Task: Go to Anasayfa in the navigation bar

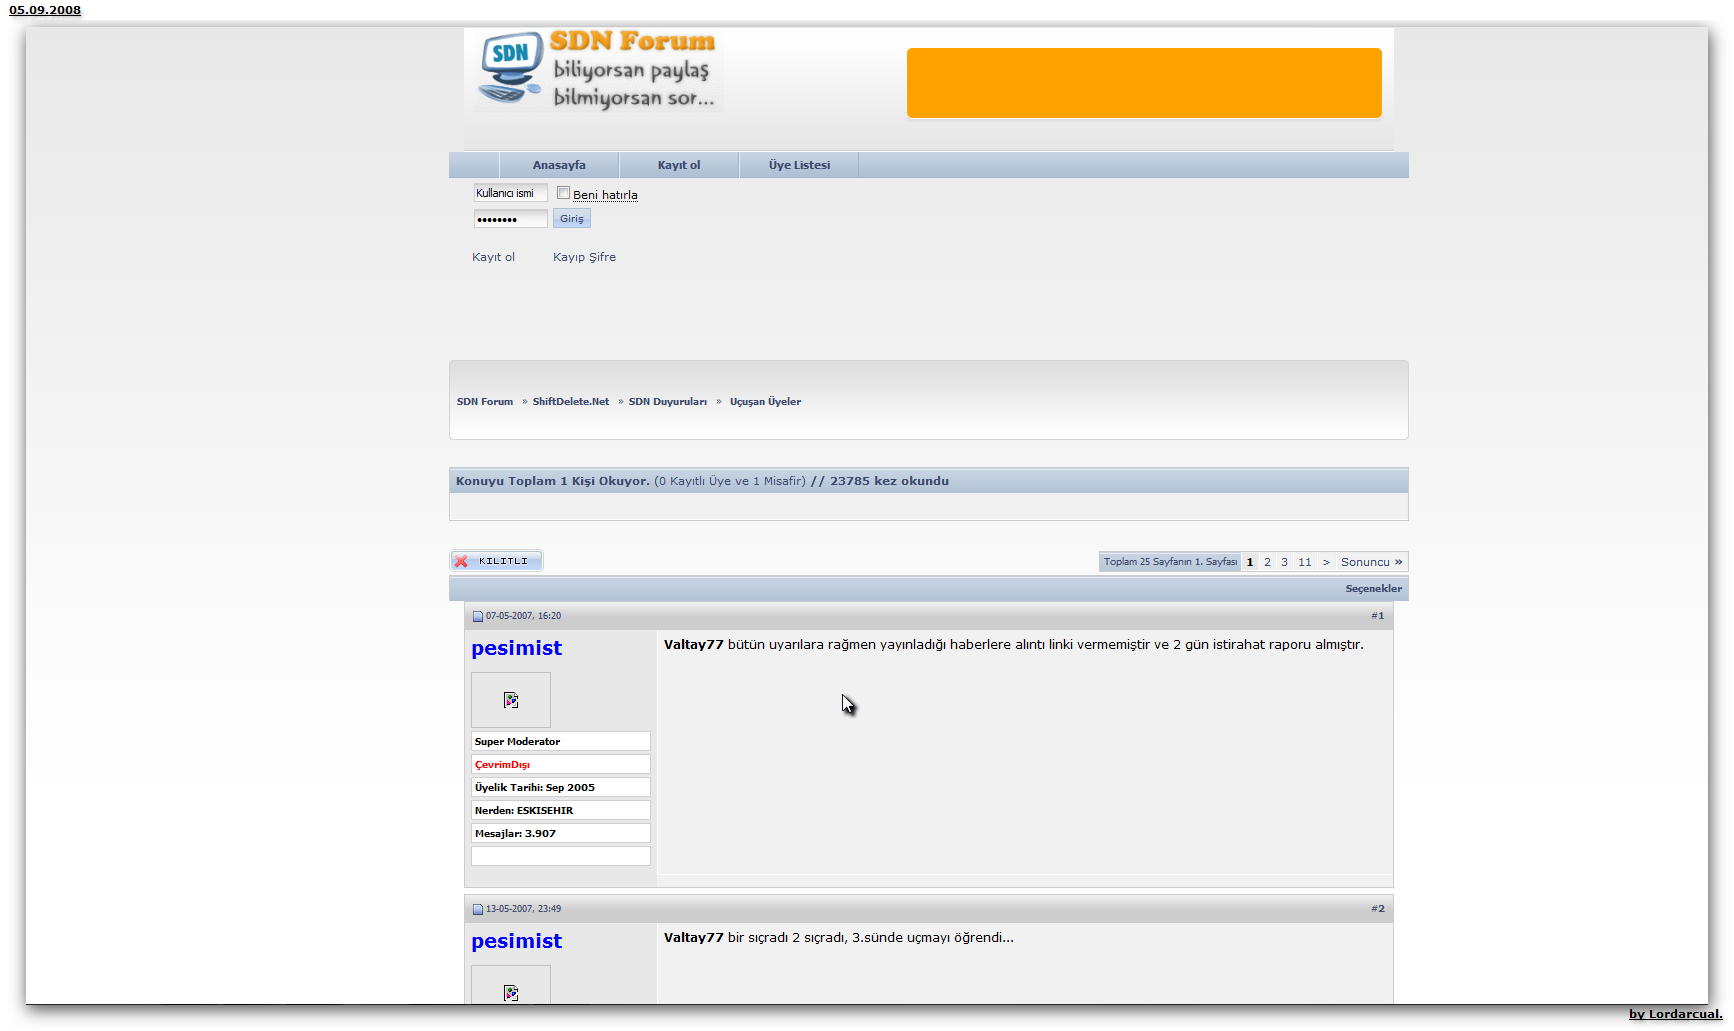Action: [x=559, y=165]
